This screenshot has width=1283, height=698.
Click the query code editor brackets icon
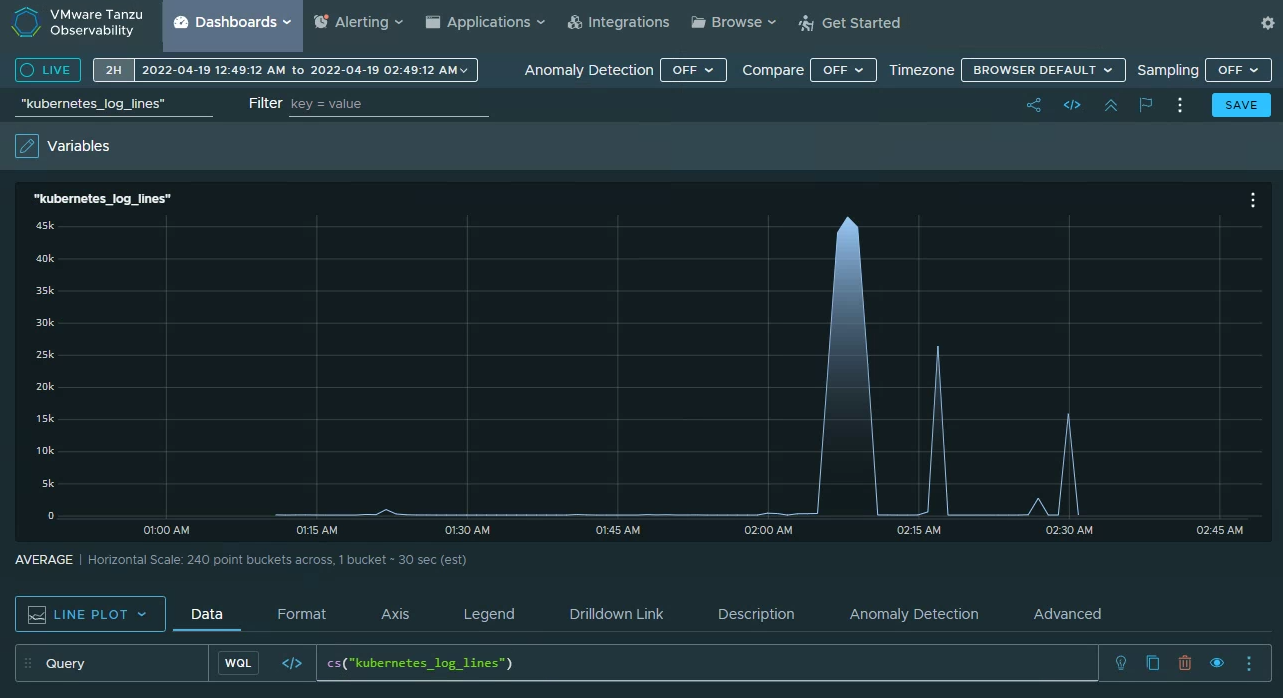292,663
